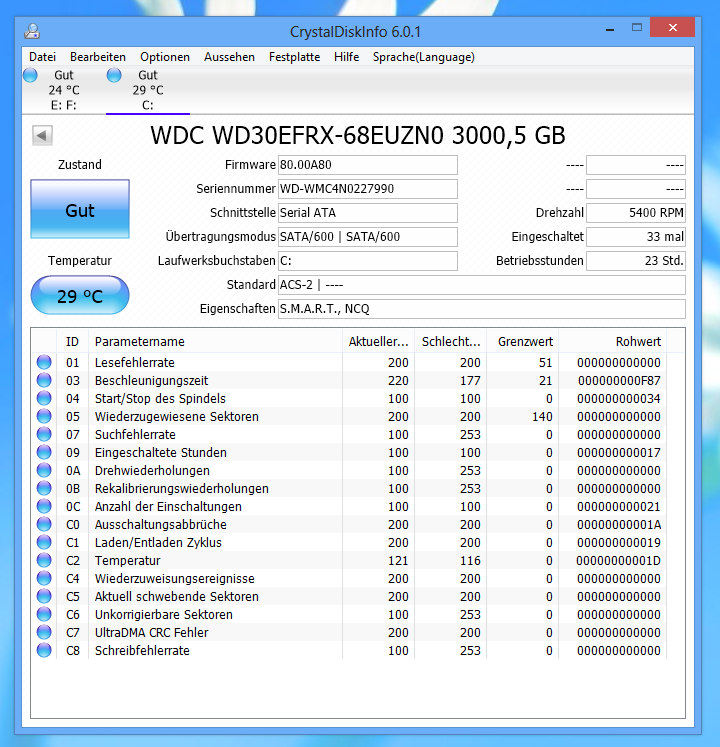The image size is (720, 747).
Task: Open the Sprache(Language) menu
Action: [424, 57]
